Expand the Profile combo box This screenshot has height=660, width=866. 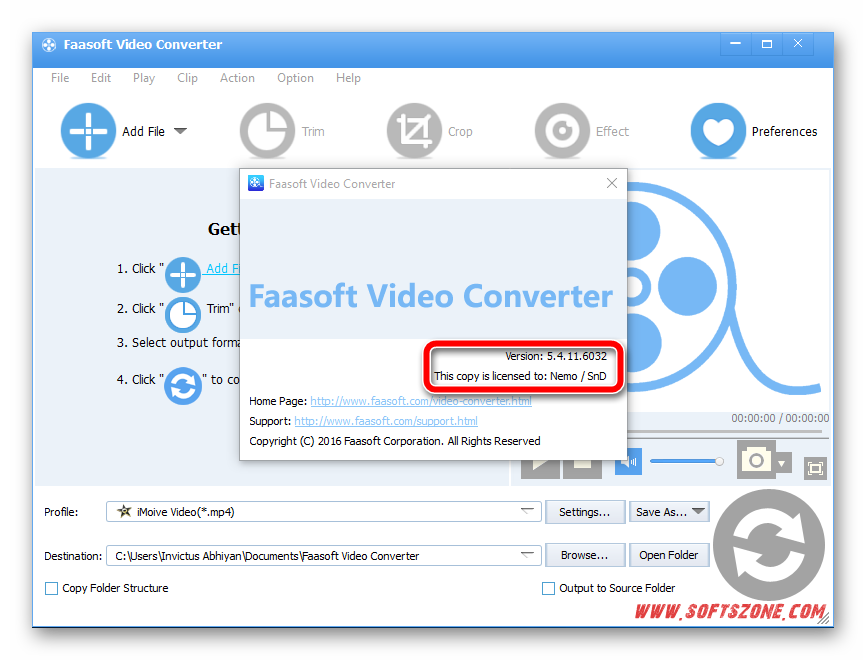pyautogui.click(x=529, y=511)
